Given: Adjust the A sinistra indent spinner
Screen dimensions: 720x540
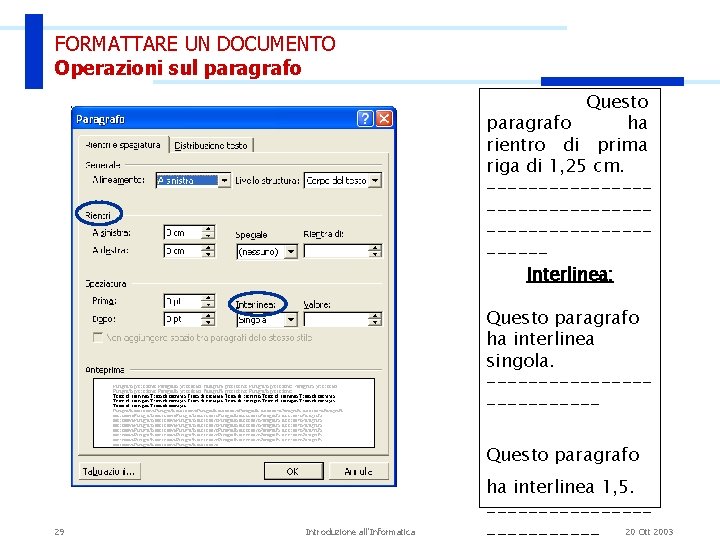Looking at the screenshot, I should [x=208, y=232].
